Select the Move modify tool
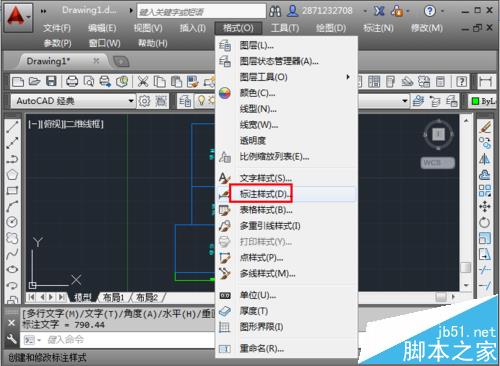Screen dimensions: 500x366 click(485, 206)
